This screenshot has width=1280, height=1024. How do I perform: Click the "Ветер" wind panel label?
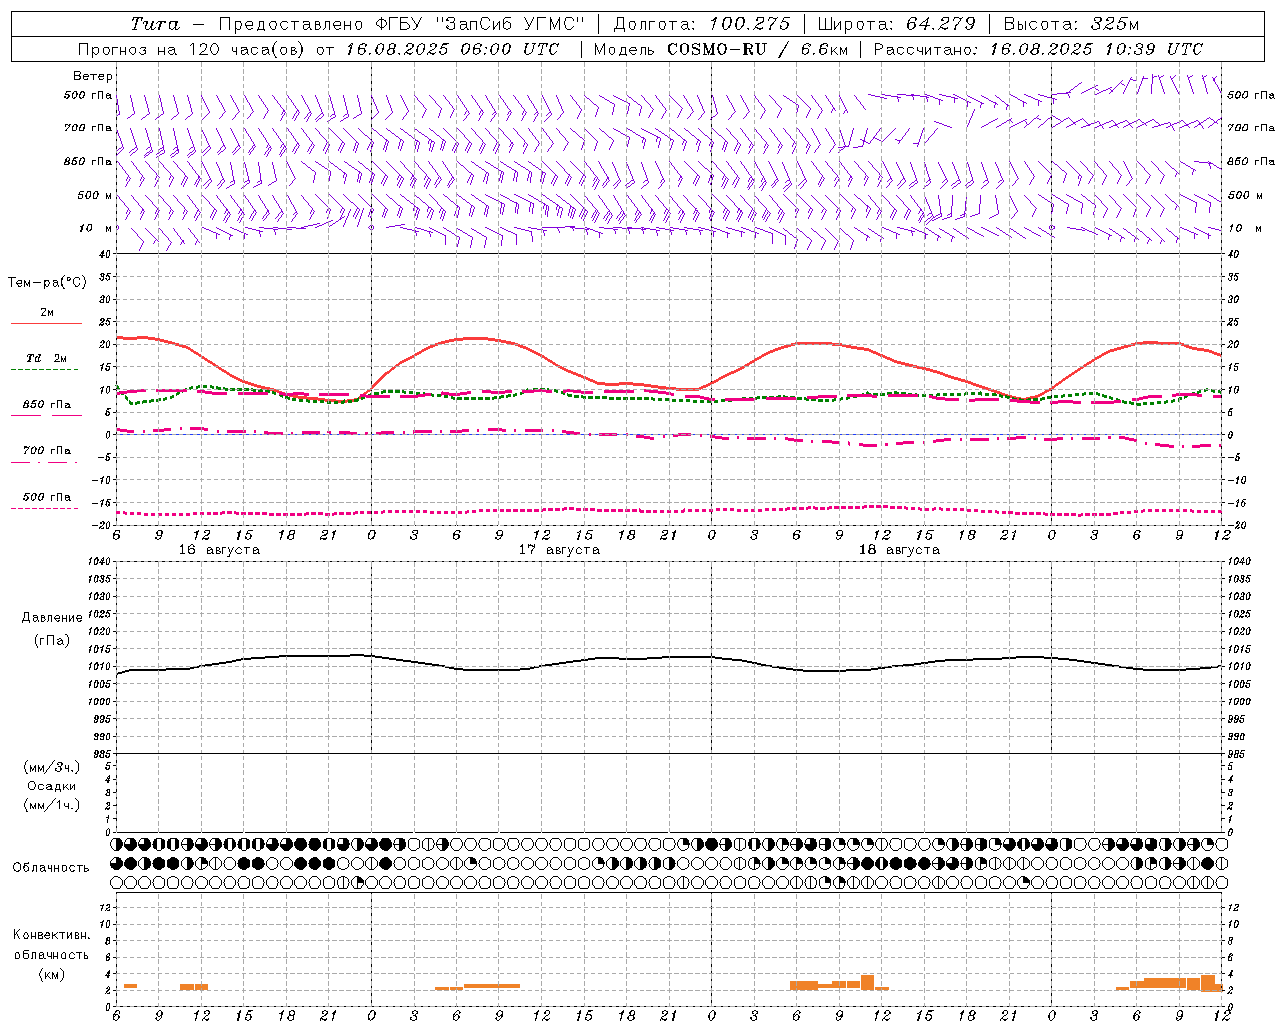(93, 76)
